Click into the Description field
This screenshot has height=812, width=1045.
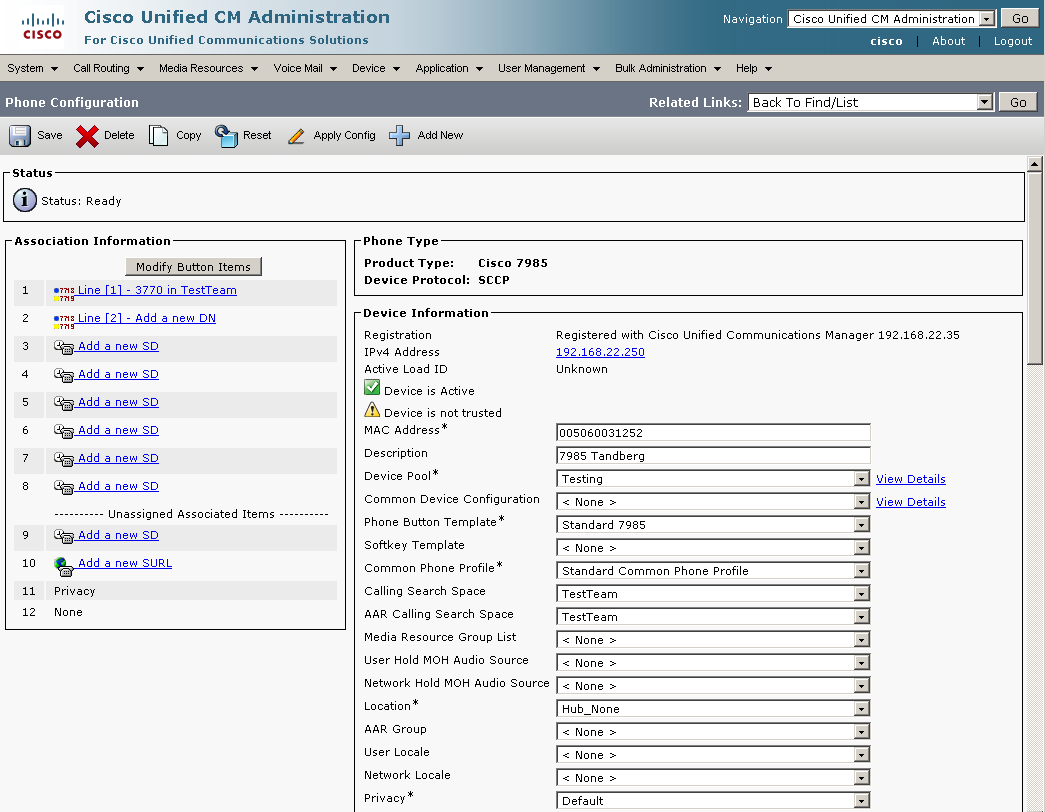(713, 456)
